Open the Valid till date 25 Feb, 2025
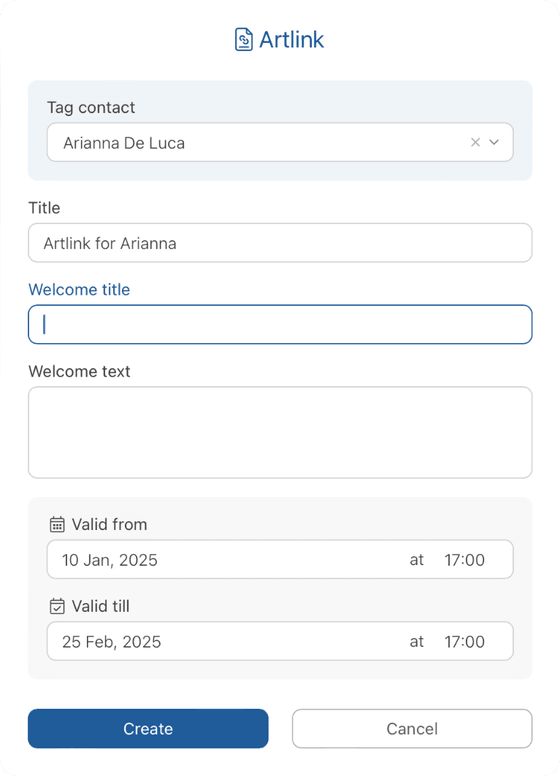The image size is (560, 776). tap(111, 642)
